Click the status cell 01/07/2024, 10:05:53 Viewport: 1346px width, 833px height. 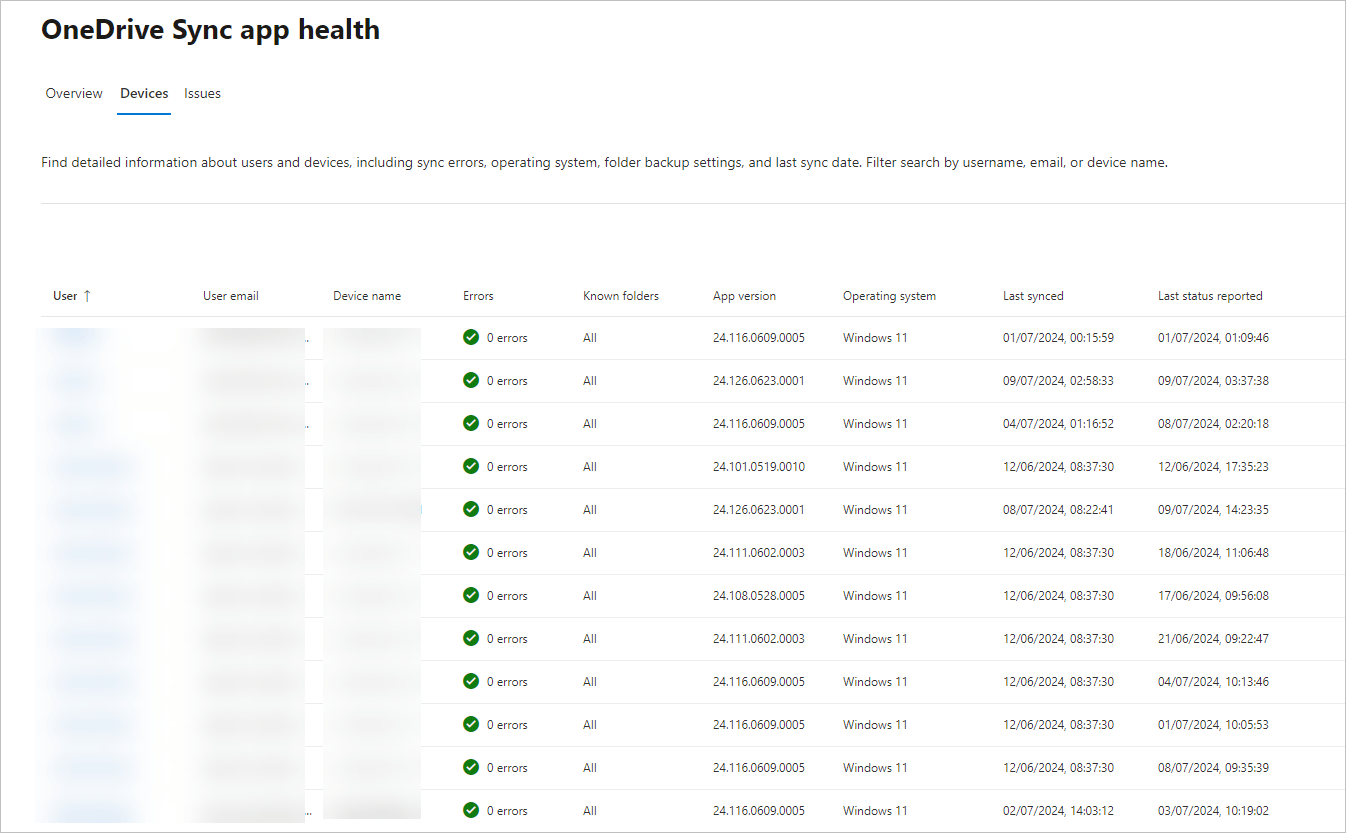pyautogui.click(x=1213, y=725)
